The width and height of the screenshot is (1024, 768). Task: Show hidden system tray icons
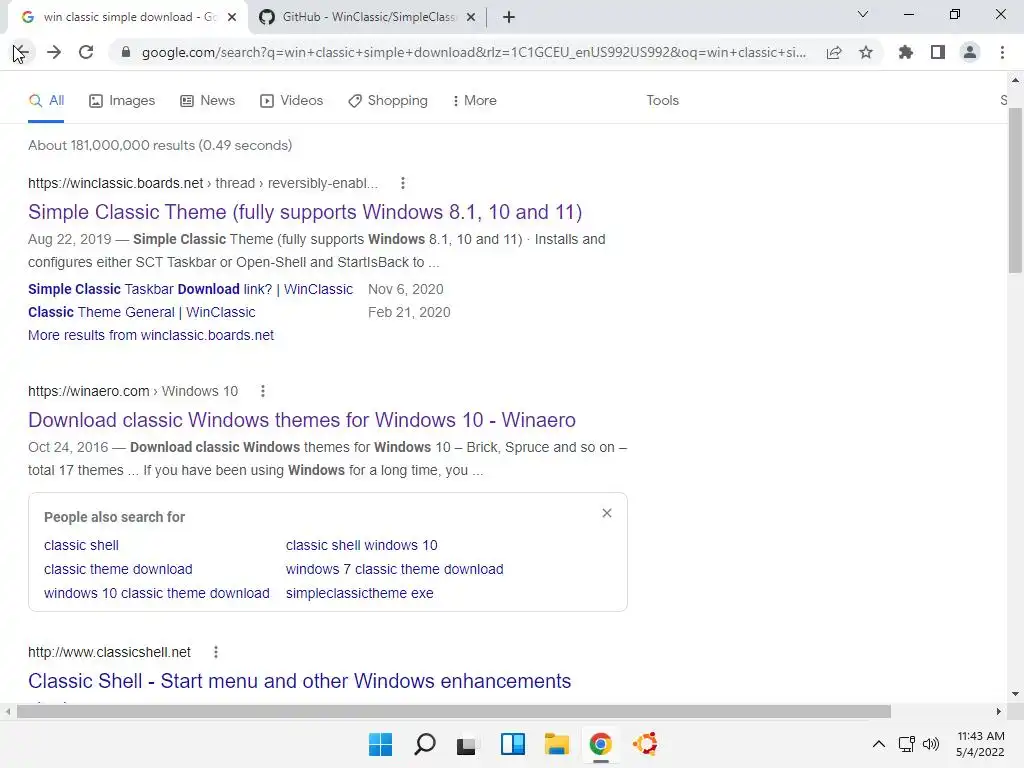(x=879, y=744)
